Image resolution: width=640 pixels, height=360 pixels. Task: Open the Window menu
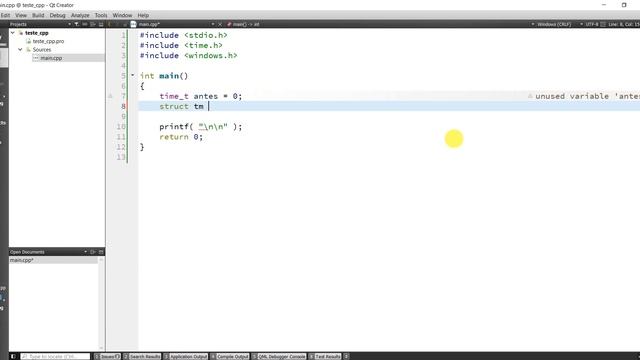pyautogui.click(x=122, y=15)
